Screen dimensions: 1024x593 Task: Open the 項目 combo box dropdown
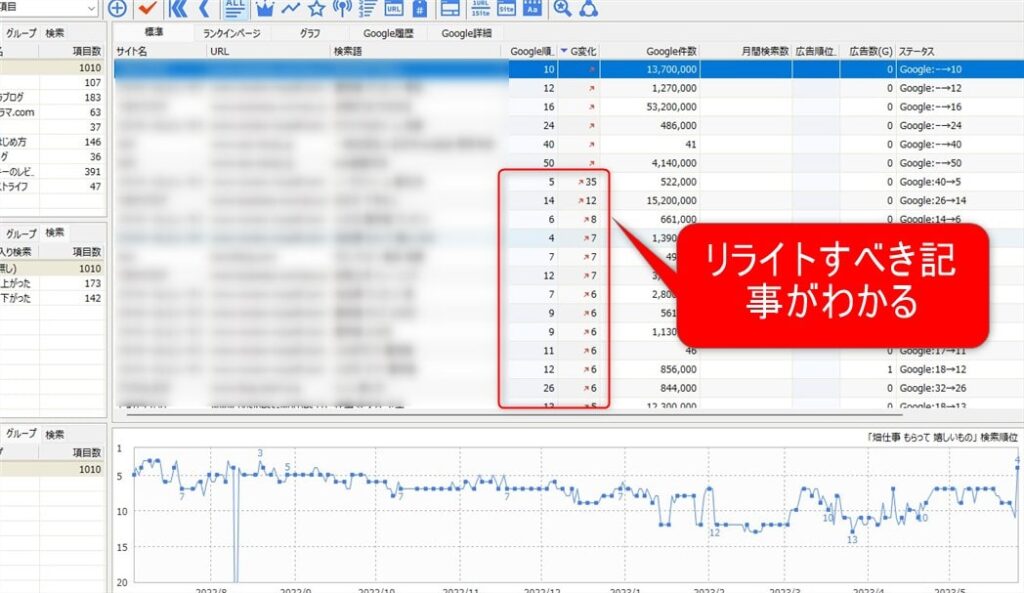click(91, 8)
